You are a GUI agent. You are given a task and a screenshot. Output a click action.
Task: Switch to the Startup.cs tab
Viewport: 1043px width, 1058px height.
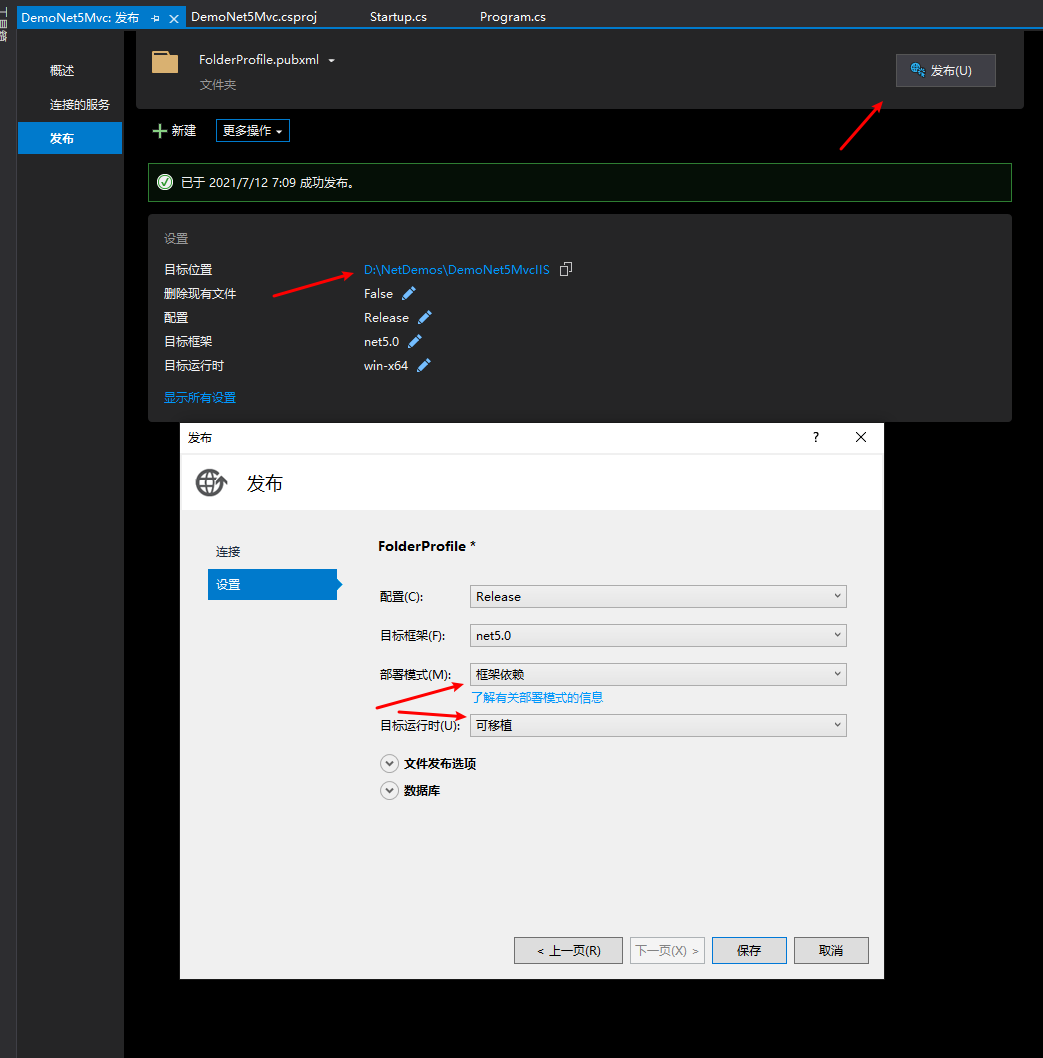(398, 16)
